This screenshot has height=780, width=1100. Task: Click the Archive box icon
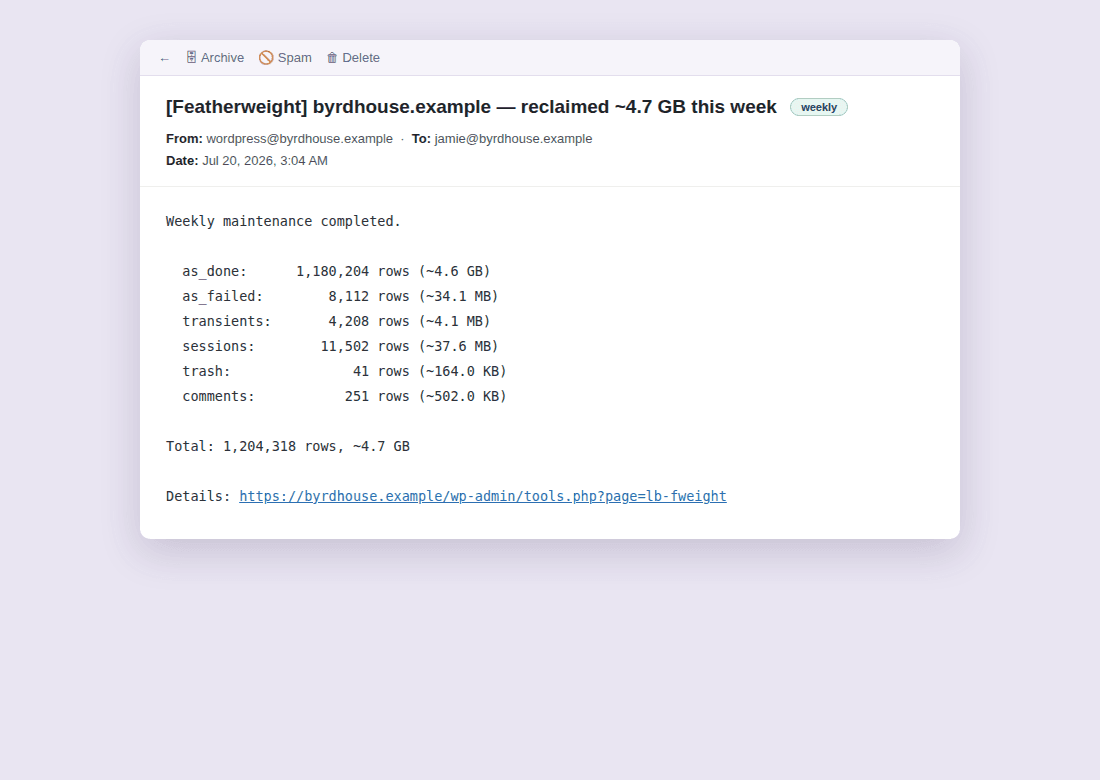191,58
